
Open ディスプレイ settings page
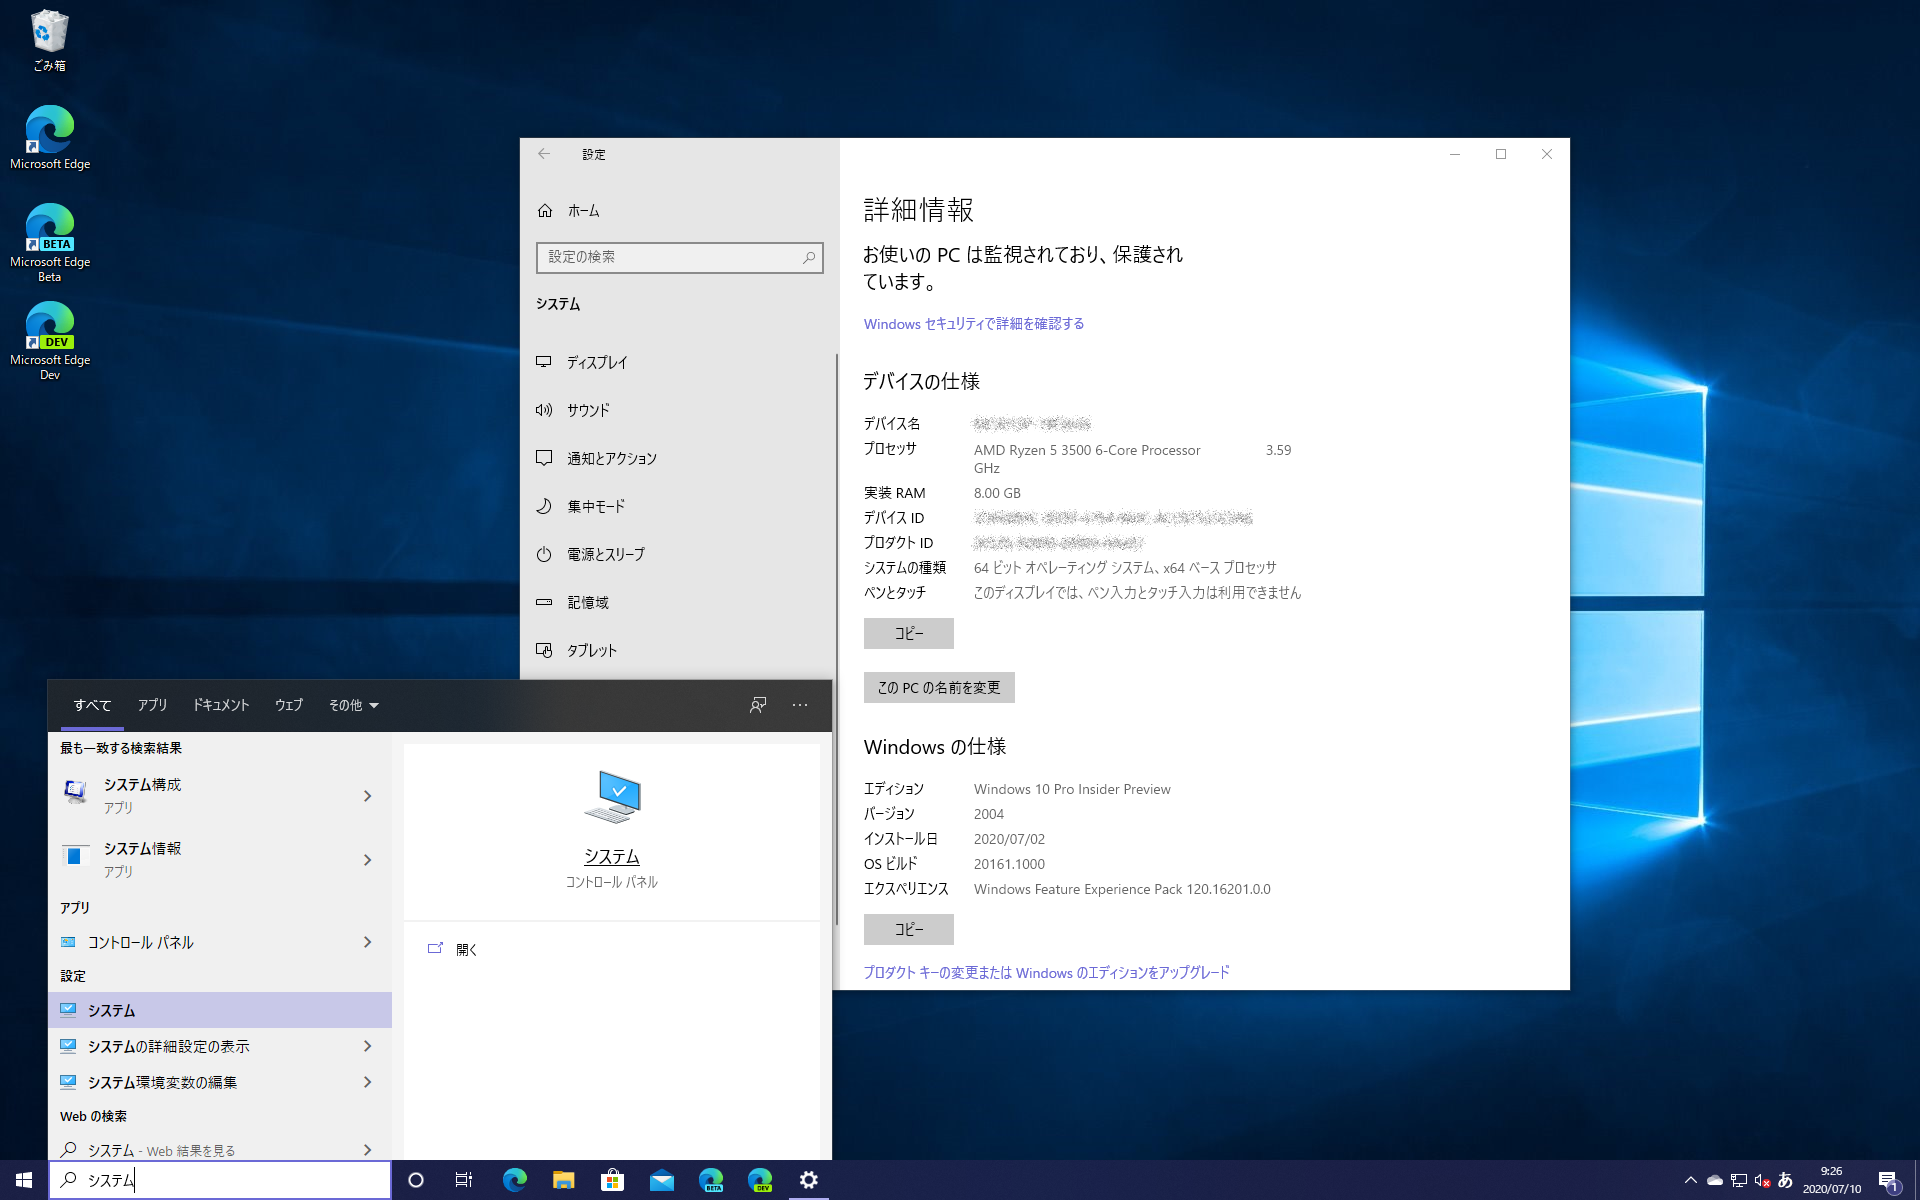[680, 362]
